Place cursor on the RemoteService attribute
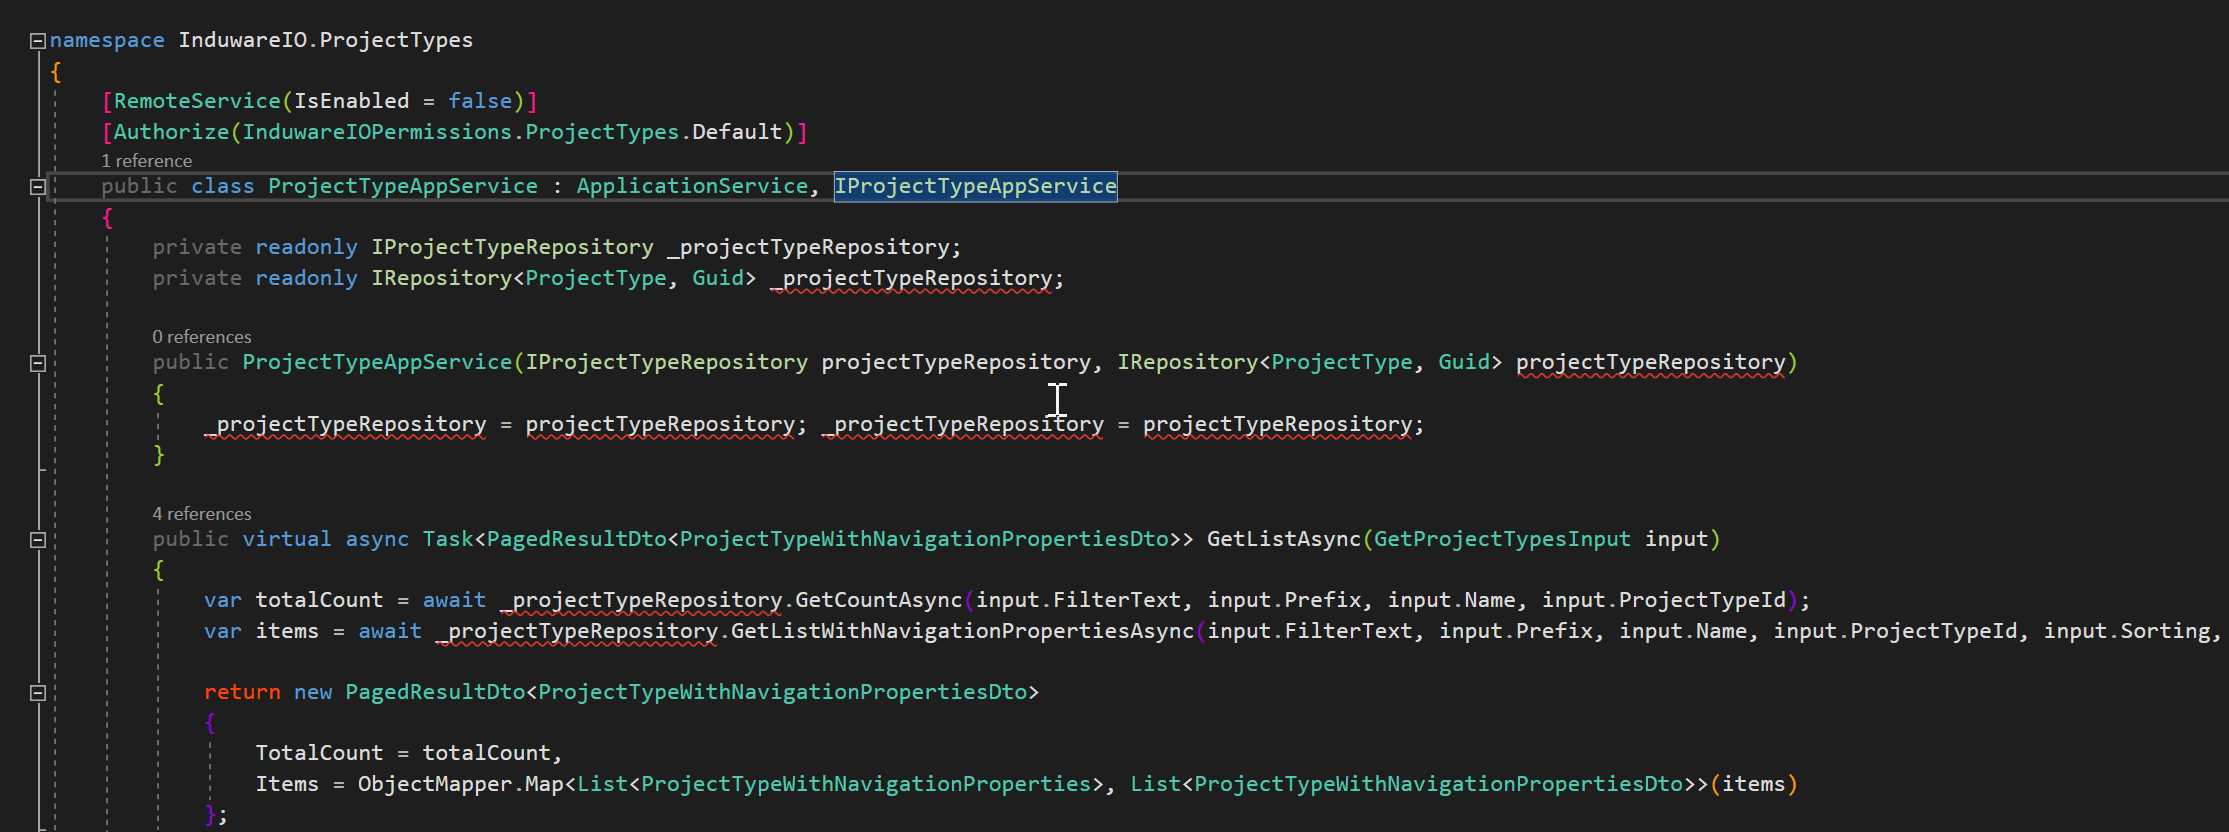 click(x=197, y=101)
